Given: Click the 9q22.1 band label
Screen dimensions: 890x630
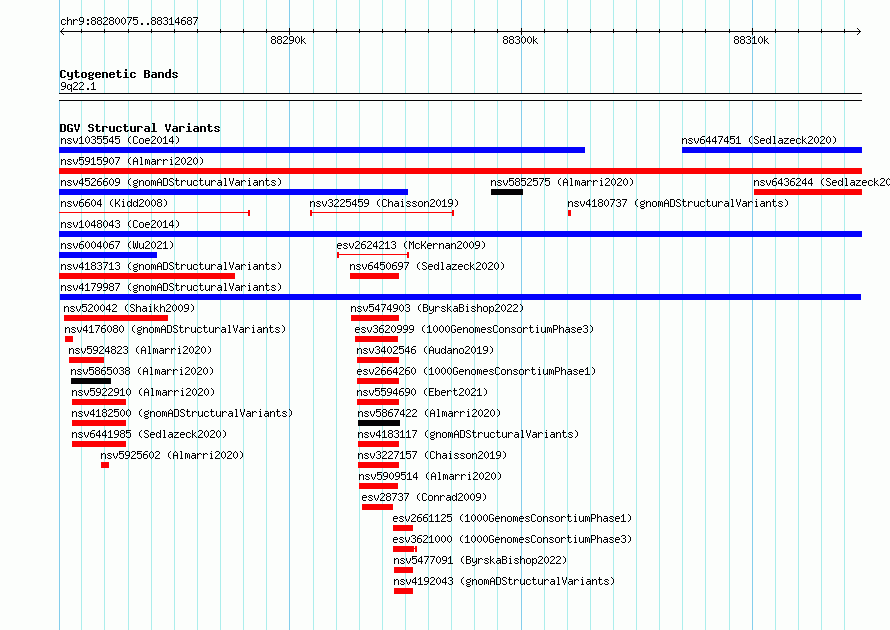Looking at the screenshot, I should point(78,86).
